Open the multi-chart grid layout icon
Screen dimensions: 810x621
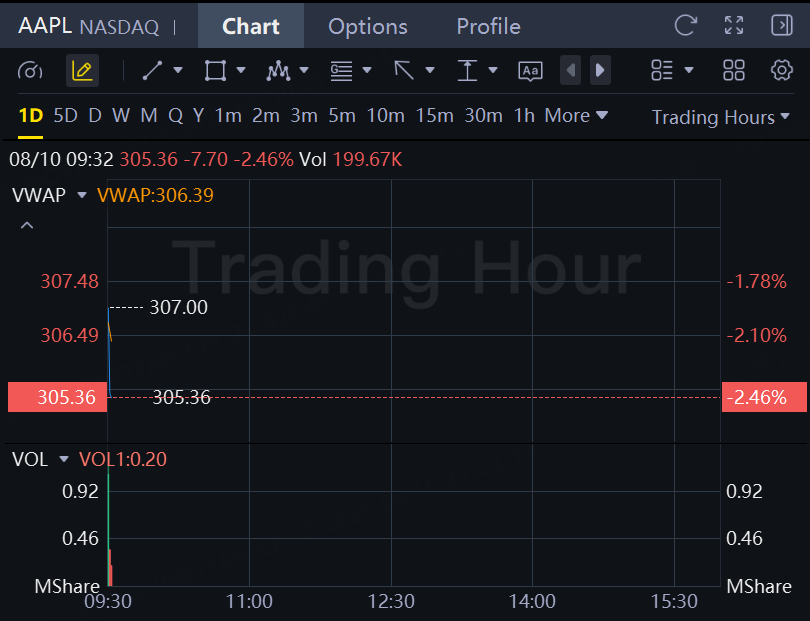click(734, 70)
